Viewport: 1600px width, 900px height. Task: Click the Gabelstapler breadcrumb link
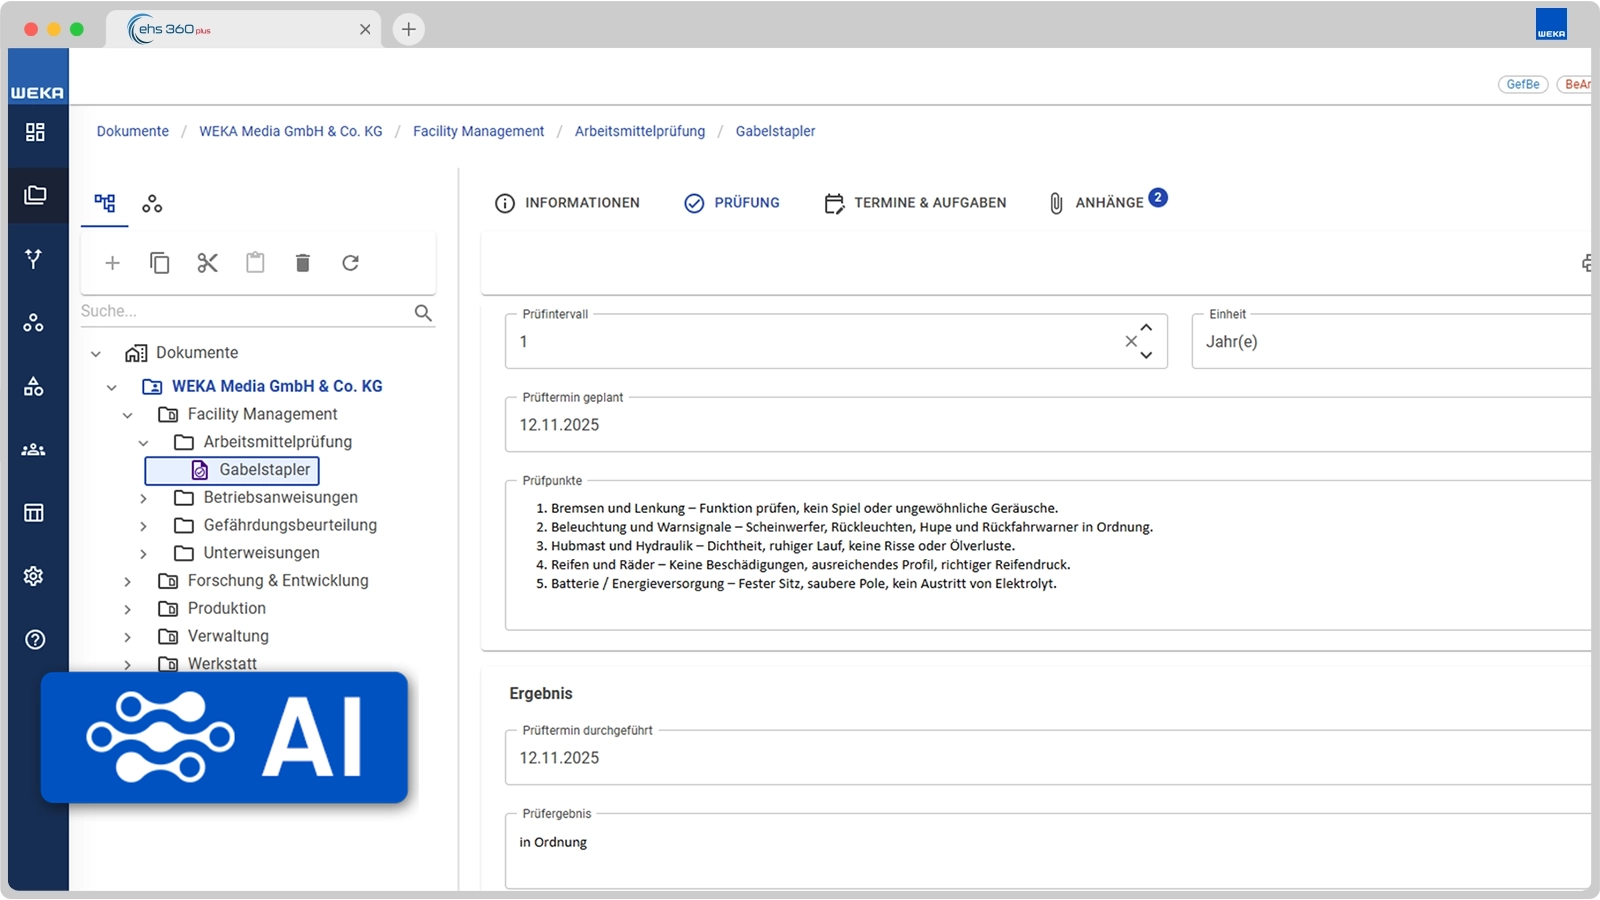(776, 131)
